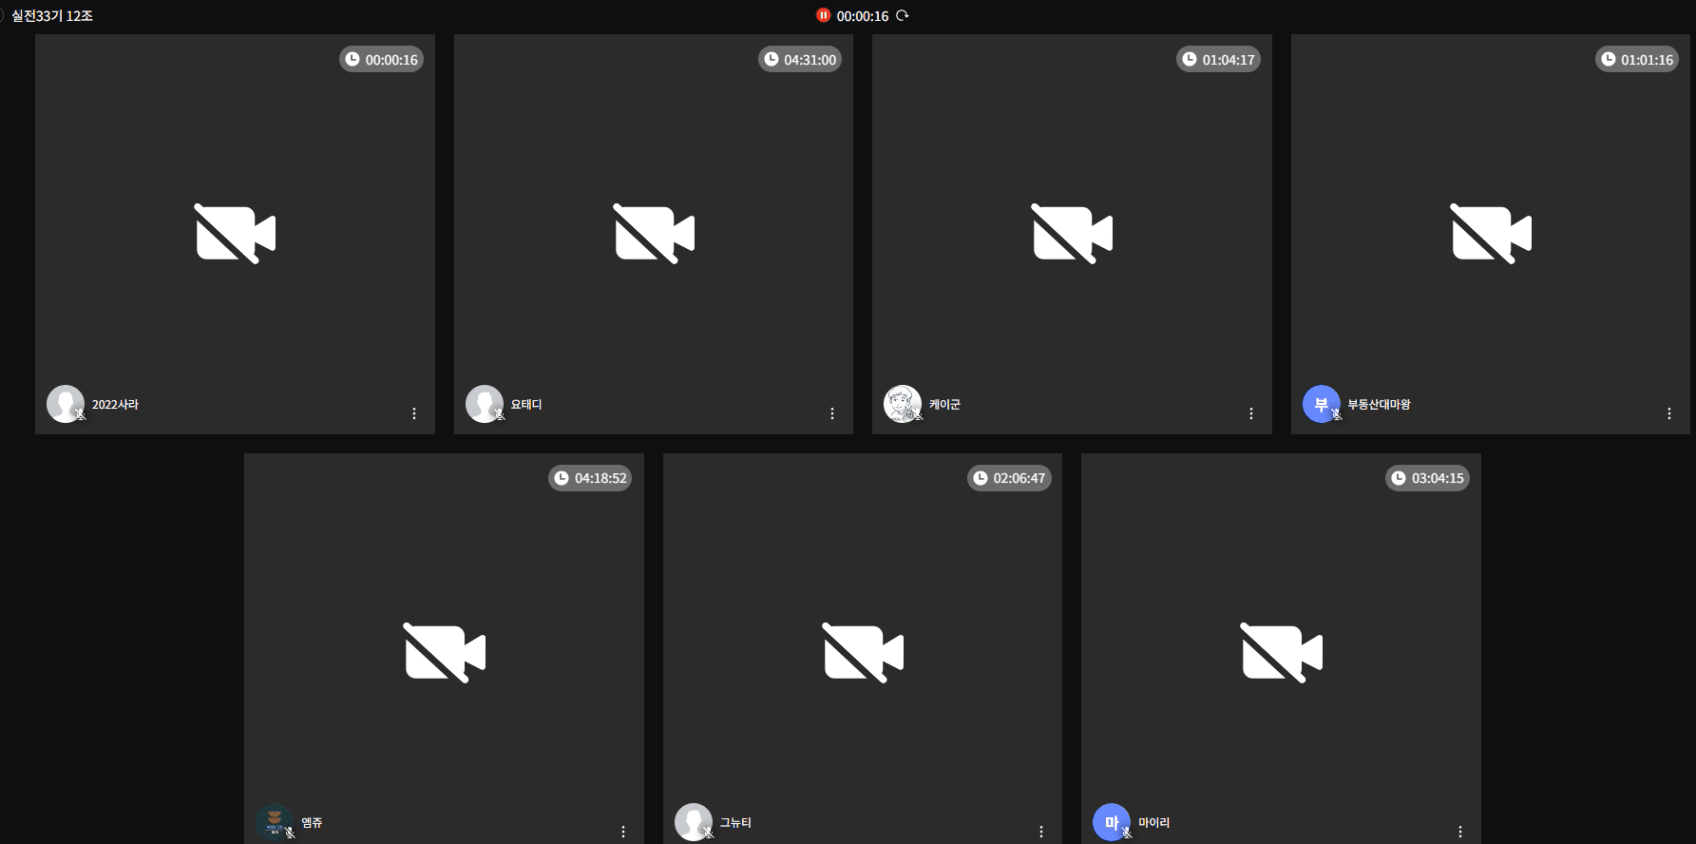
Task: Open the more options menu for 요태디
Action: tap(832, 413)
